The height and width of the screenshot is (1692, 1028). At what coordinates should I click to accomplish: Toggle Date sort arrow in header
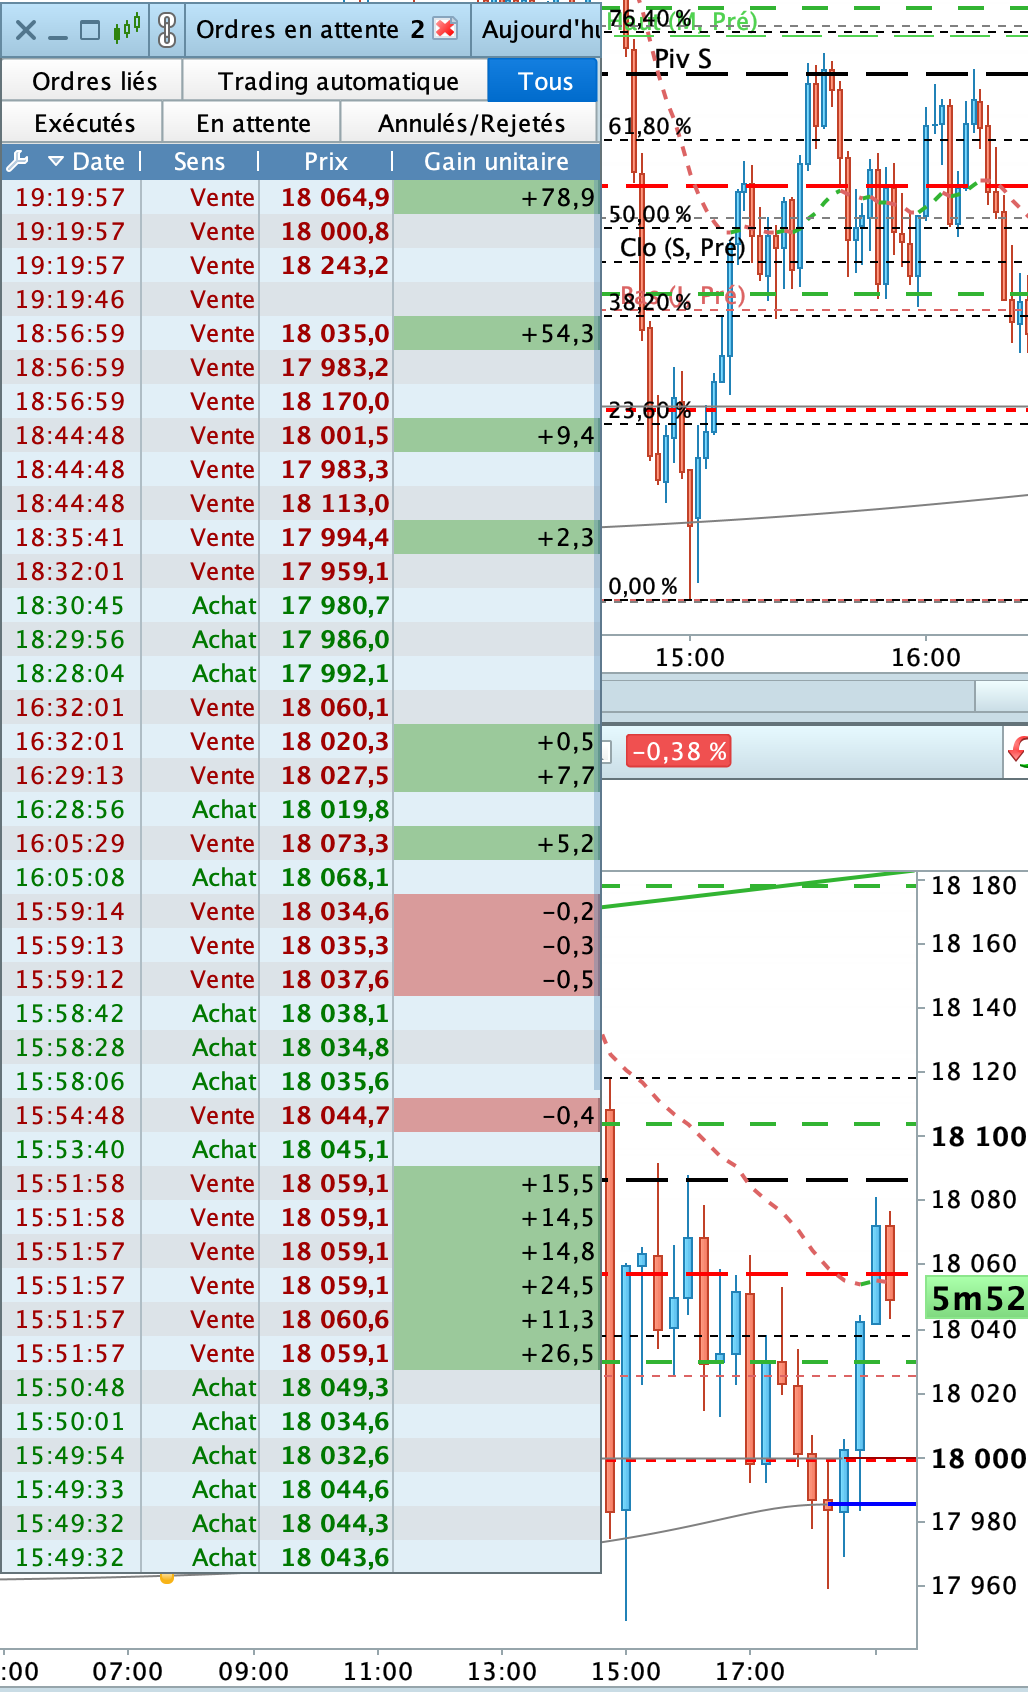point(55,161)
